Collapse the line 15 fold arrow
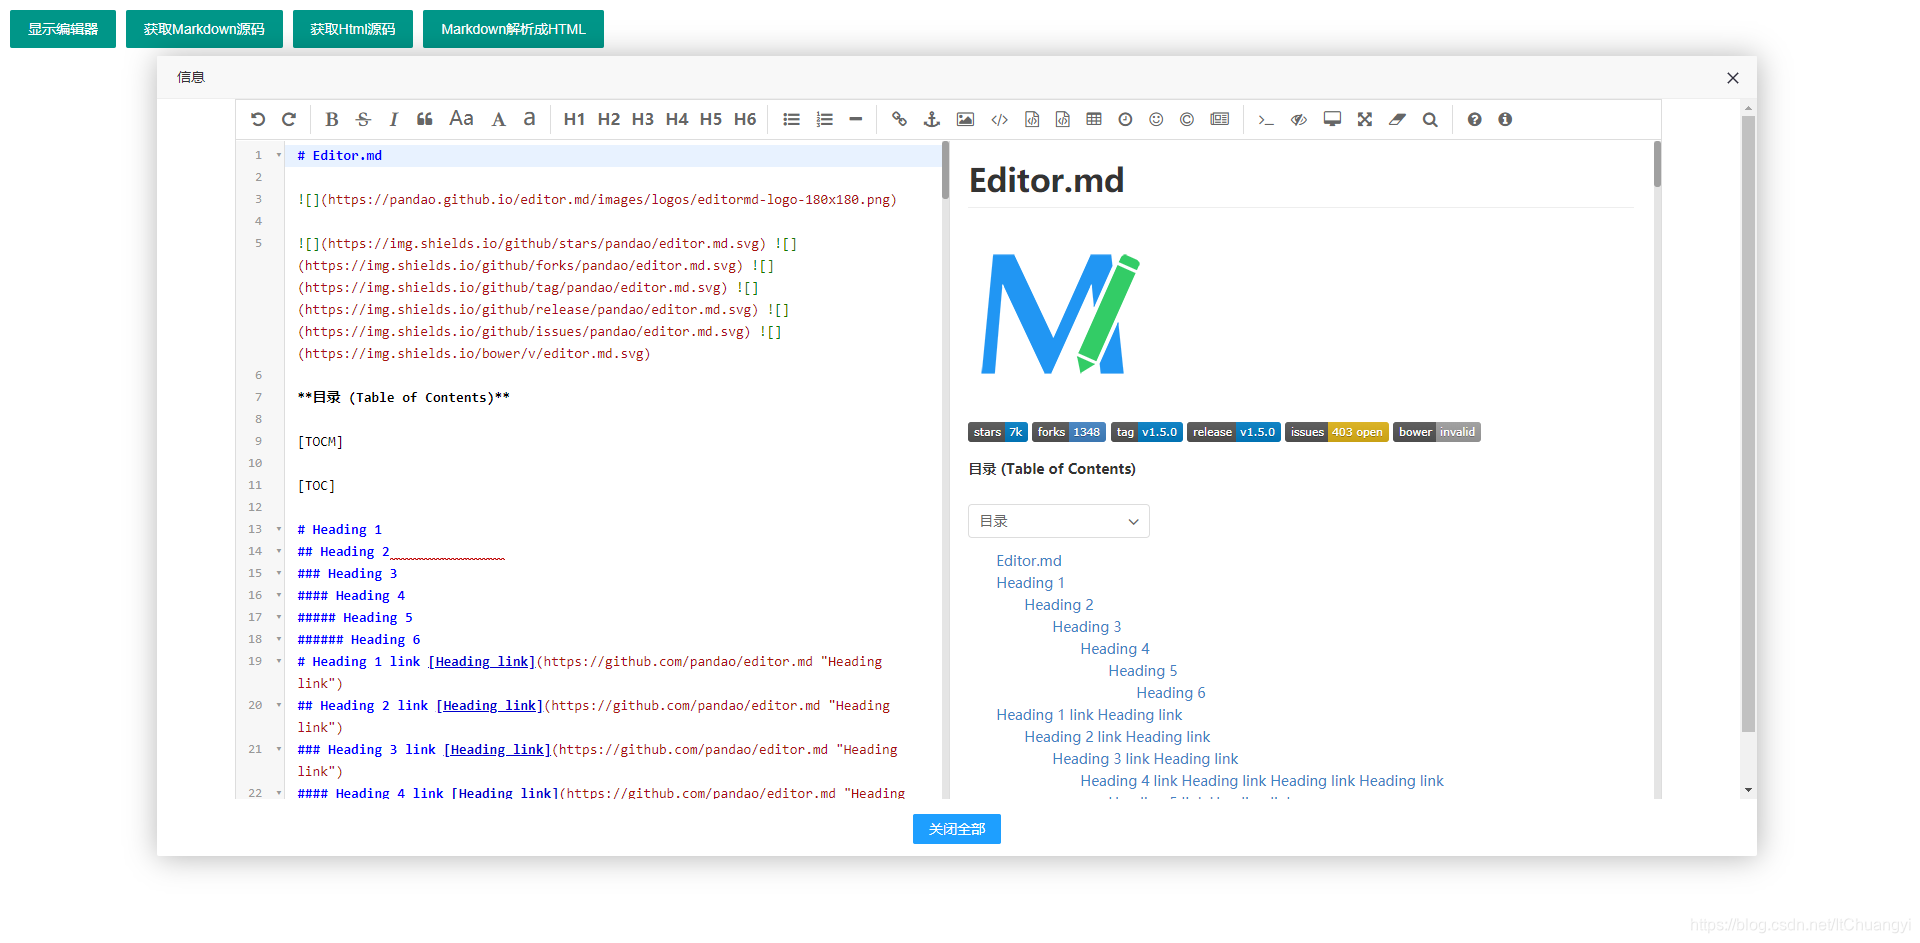 tap(279, 573)
